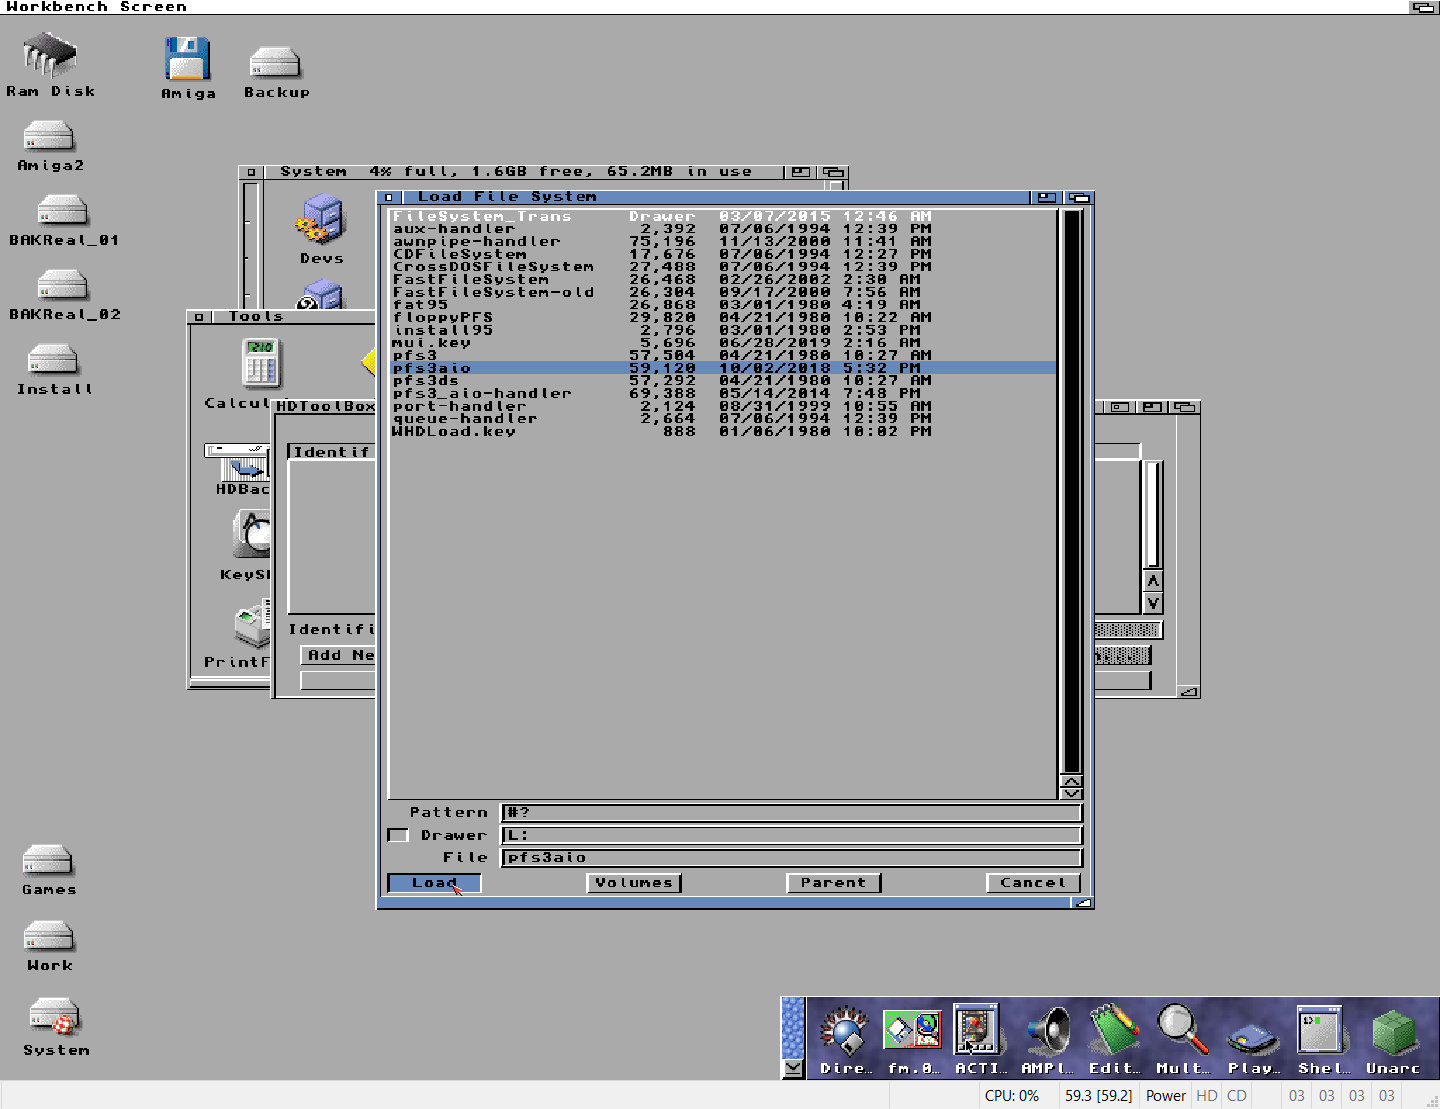Screen dimensions: 1440x1109
Task: Select the FastFileSystem file entry
Action: pyautogui.click(x=723, y=279)
